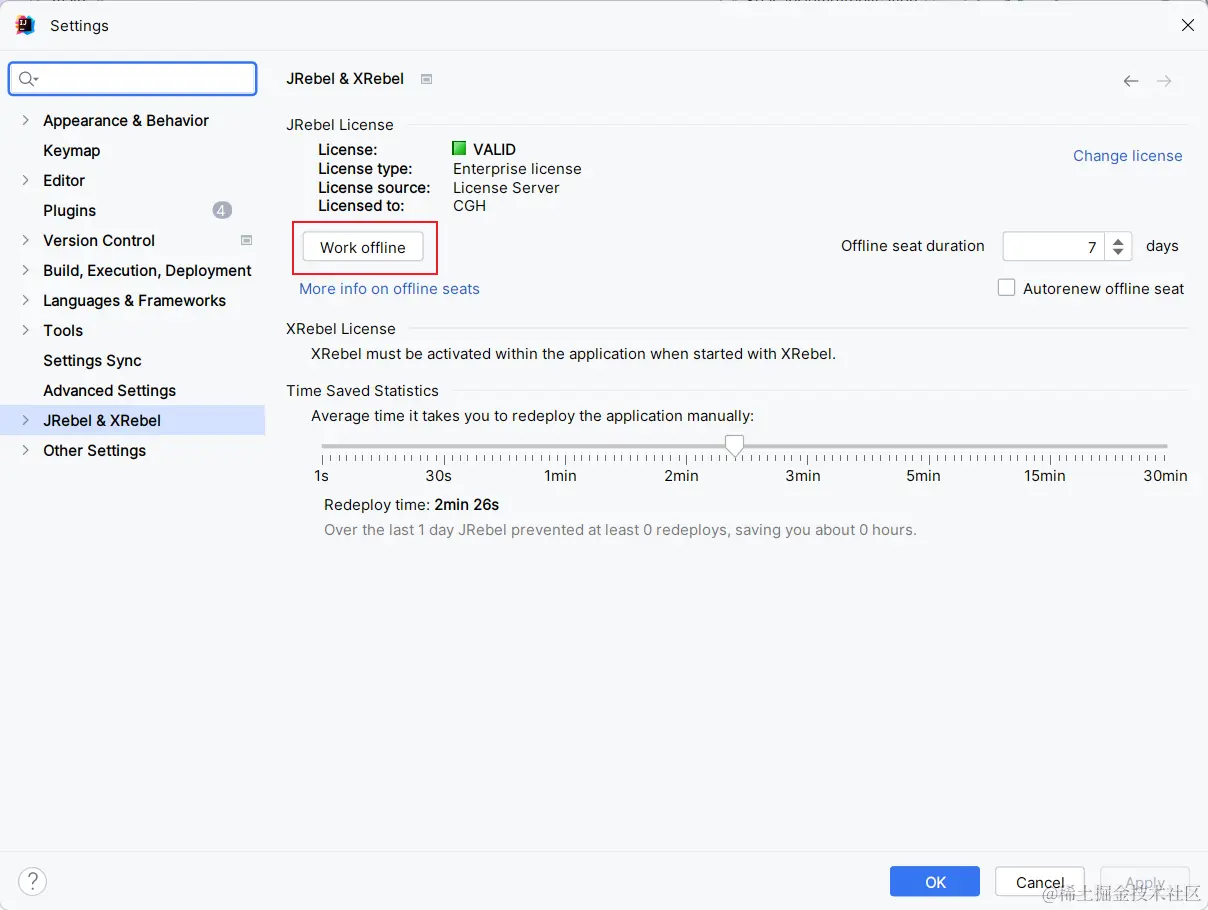
Task: Click the redeploy time slider handle
Action: 734,446
